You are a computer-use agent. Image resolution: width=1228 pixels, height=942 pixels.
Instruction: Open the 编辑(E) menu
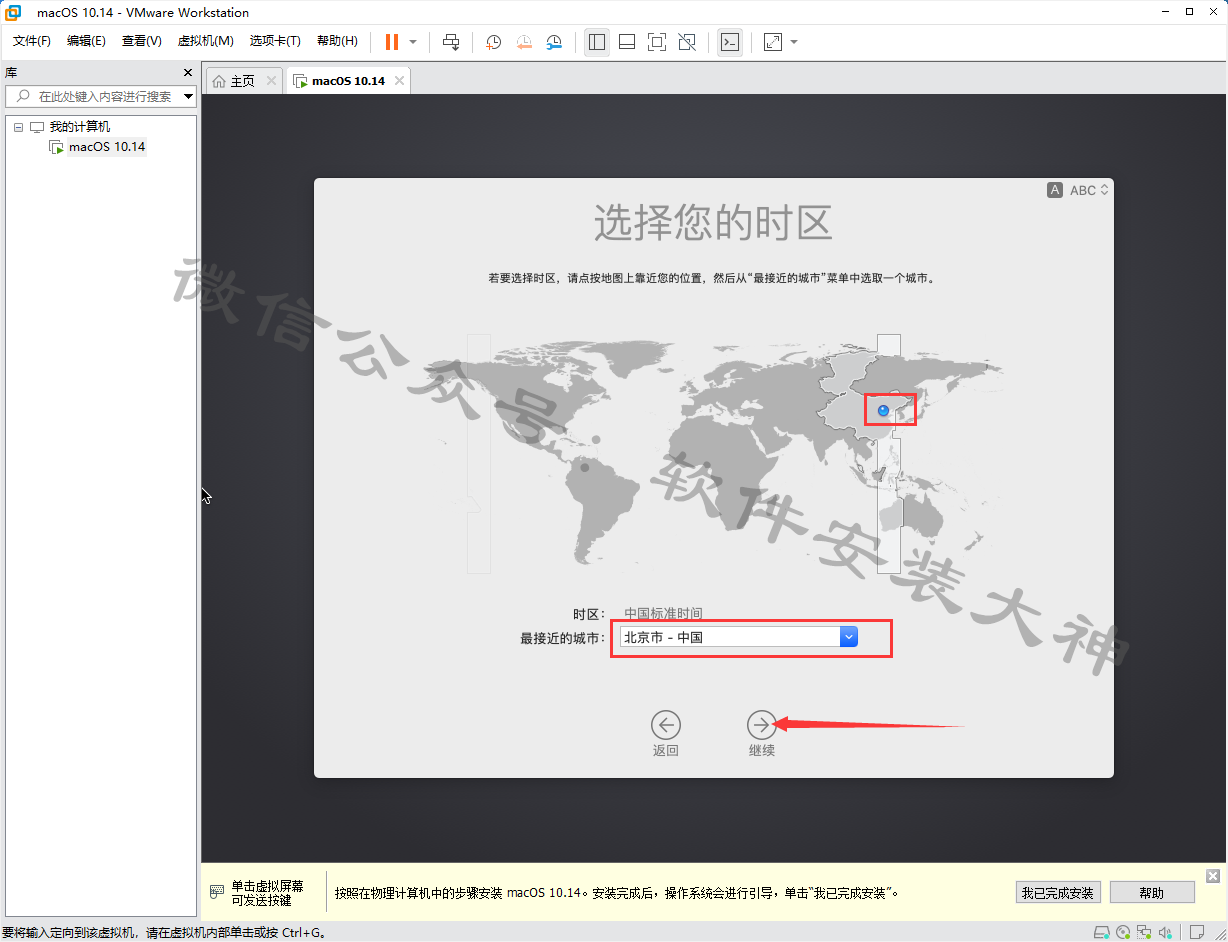(86, 41)
